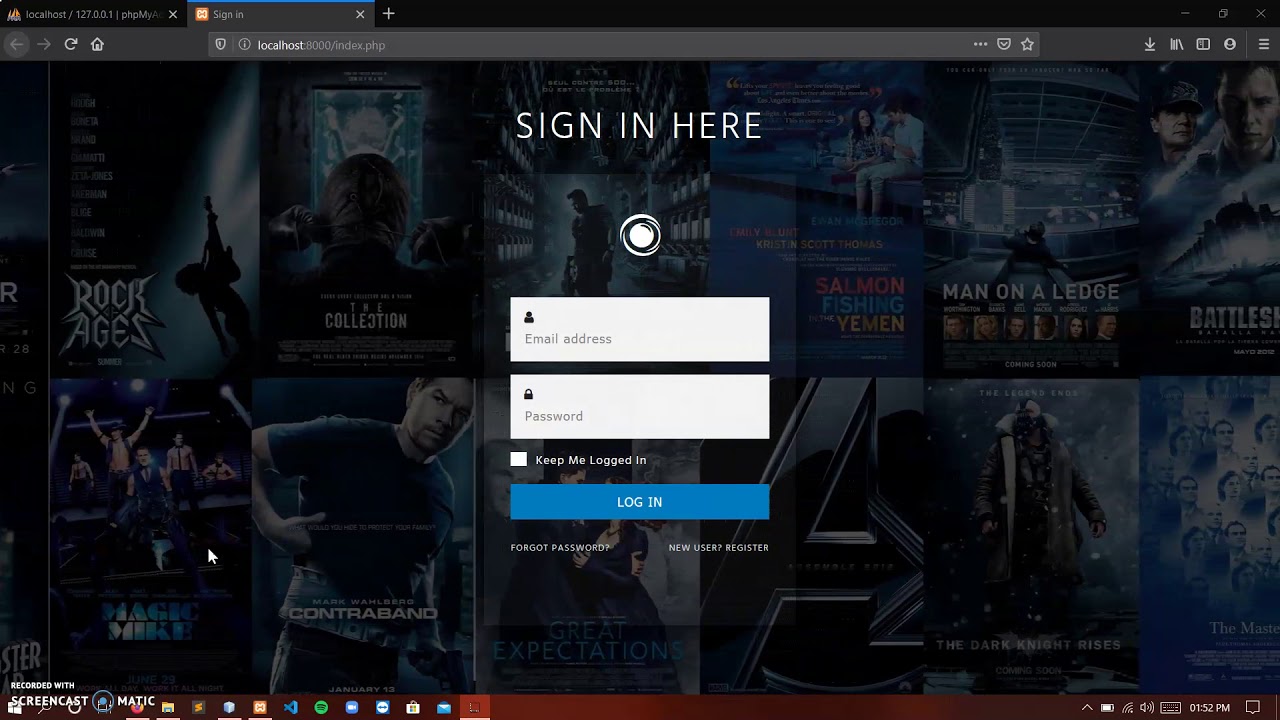
Task: Open the blue cube app in taskbar
Action: (x=229, y=708)
